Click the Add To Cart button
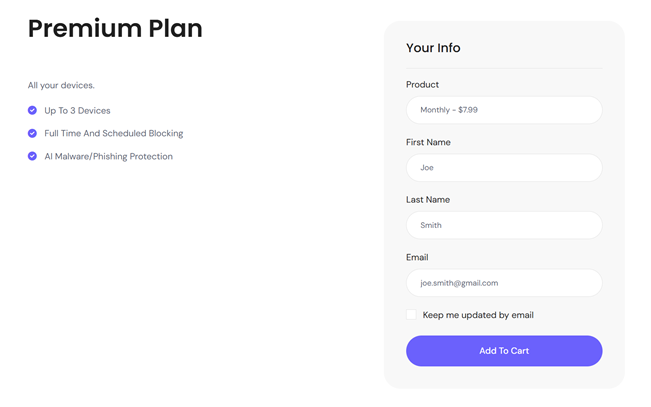The width and height of the screenshot is (651, 407). pyautogui.click(x=504, y=351)
